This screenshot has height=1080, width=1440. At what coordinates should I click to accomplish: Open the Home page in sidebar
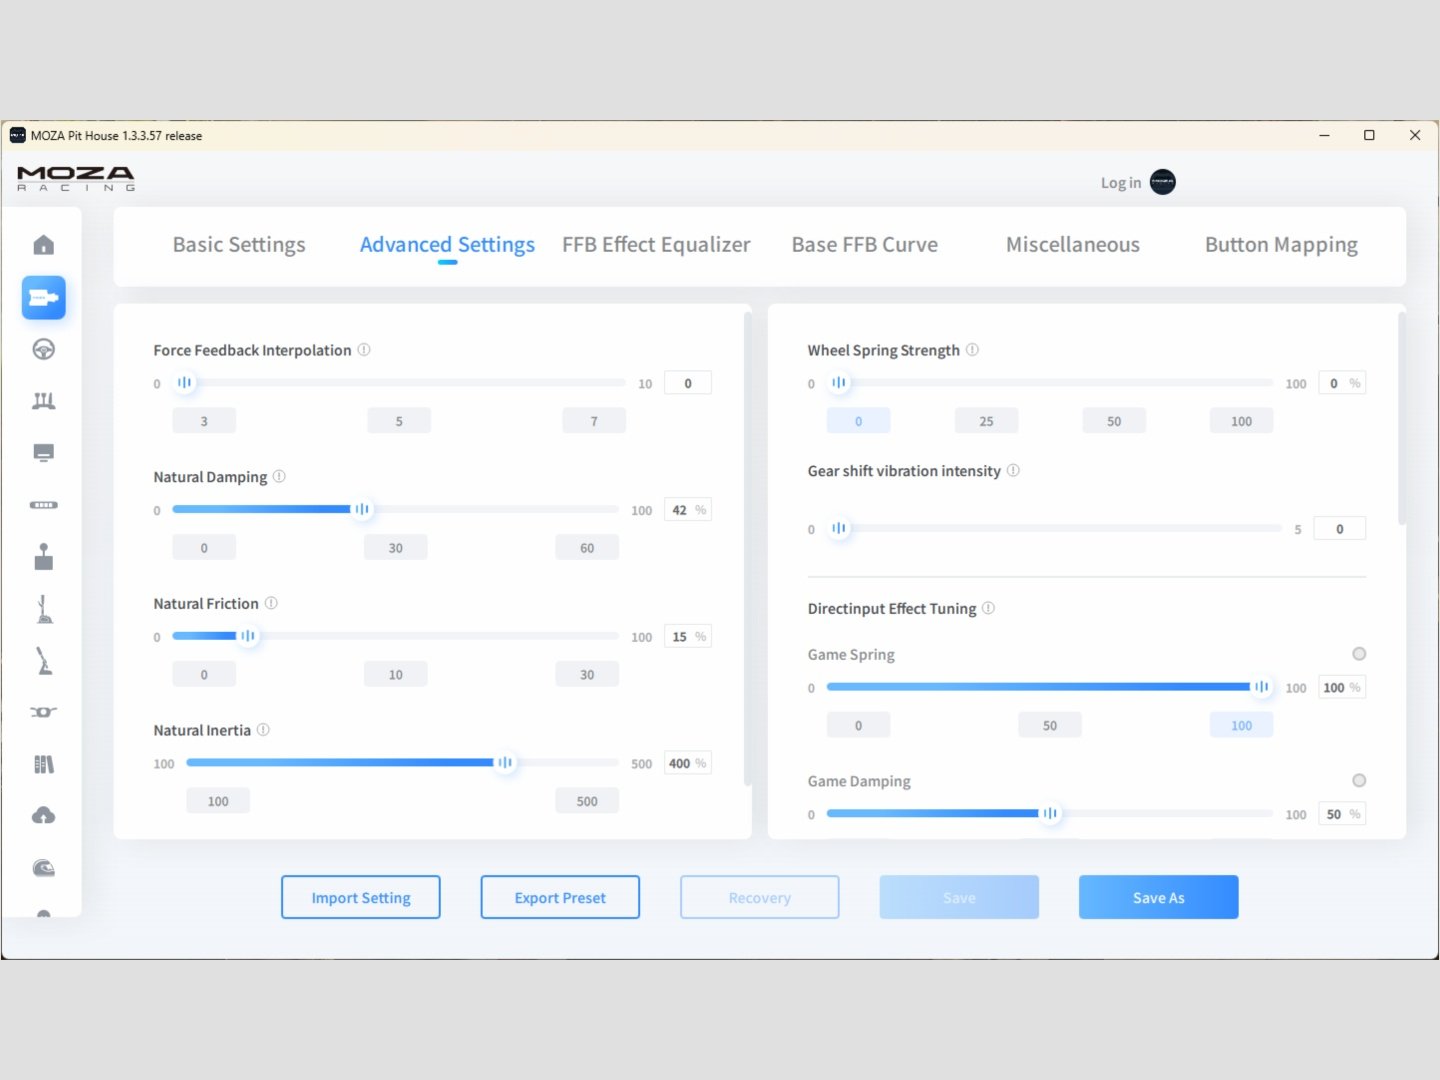43,245
